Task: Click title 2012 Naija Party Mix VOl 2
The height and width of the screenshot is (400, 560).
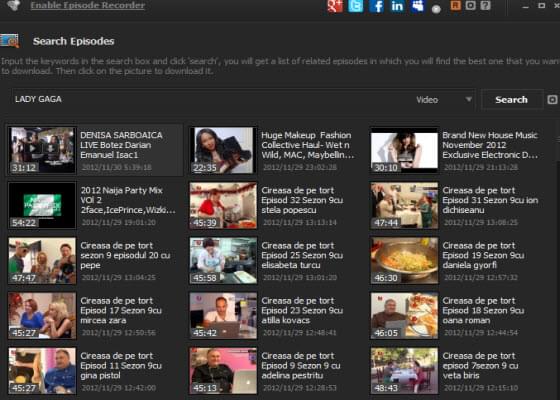Action: (x=128, y=200)
